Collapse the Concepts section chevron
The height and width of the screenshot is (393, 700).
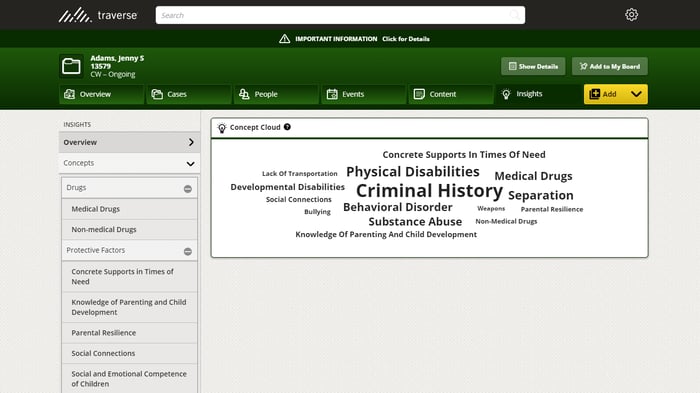coord(190,163)
